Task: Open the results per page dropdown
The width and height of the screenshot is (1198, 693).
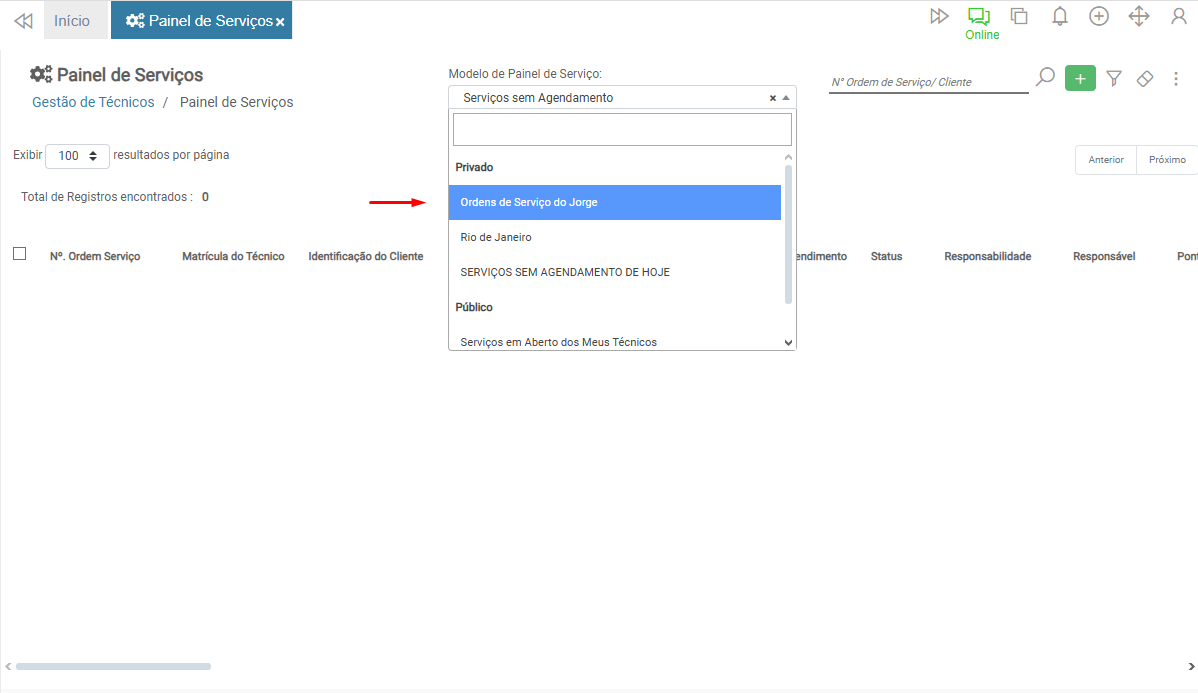Action: (77, 156)
